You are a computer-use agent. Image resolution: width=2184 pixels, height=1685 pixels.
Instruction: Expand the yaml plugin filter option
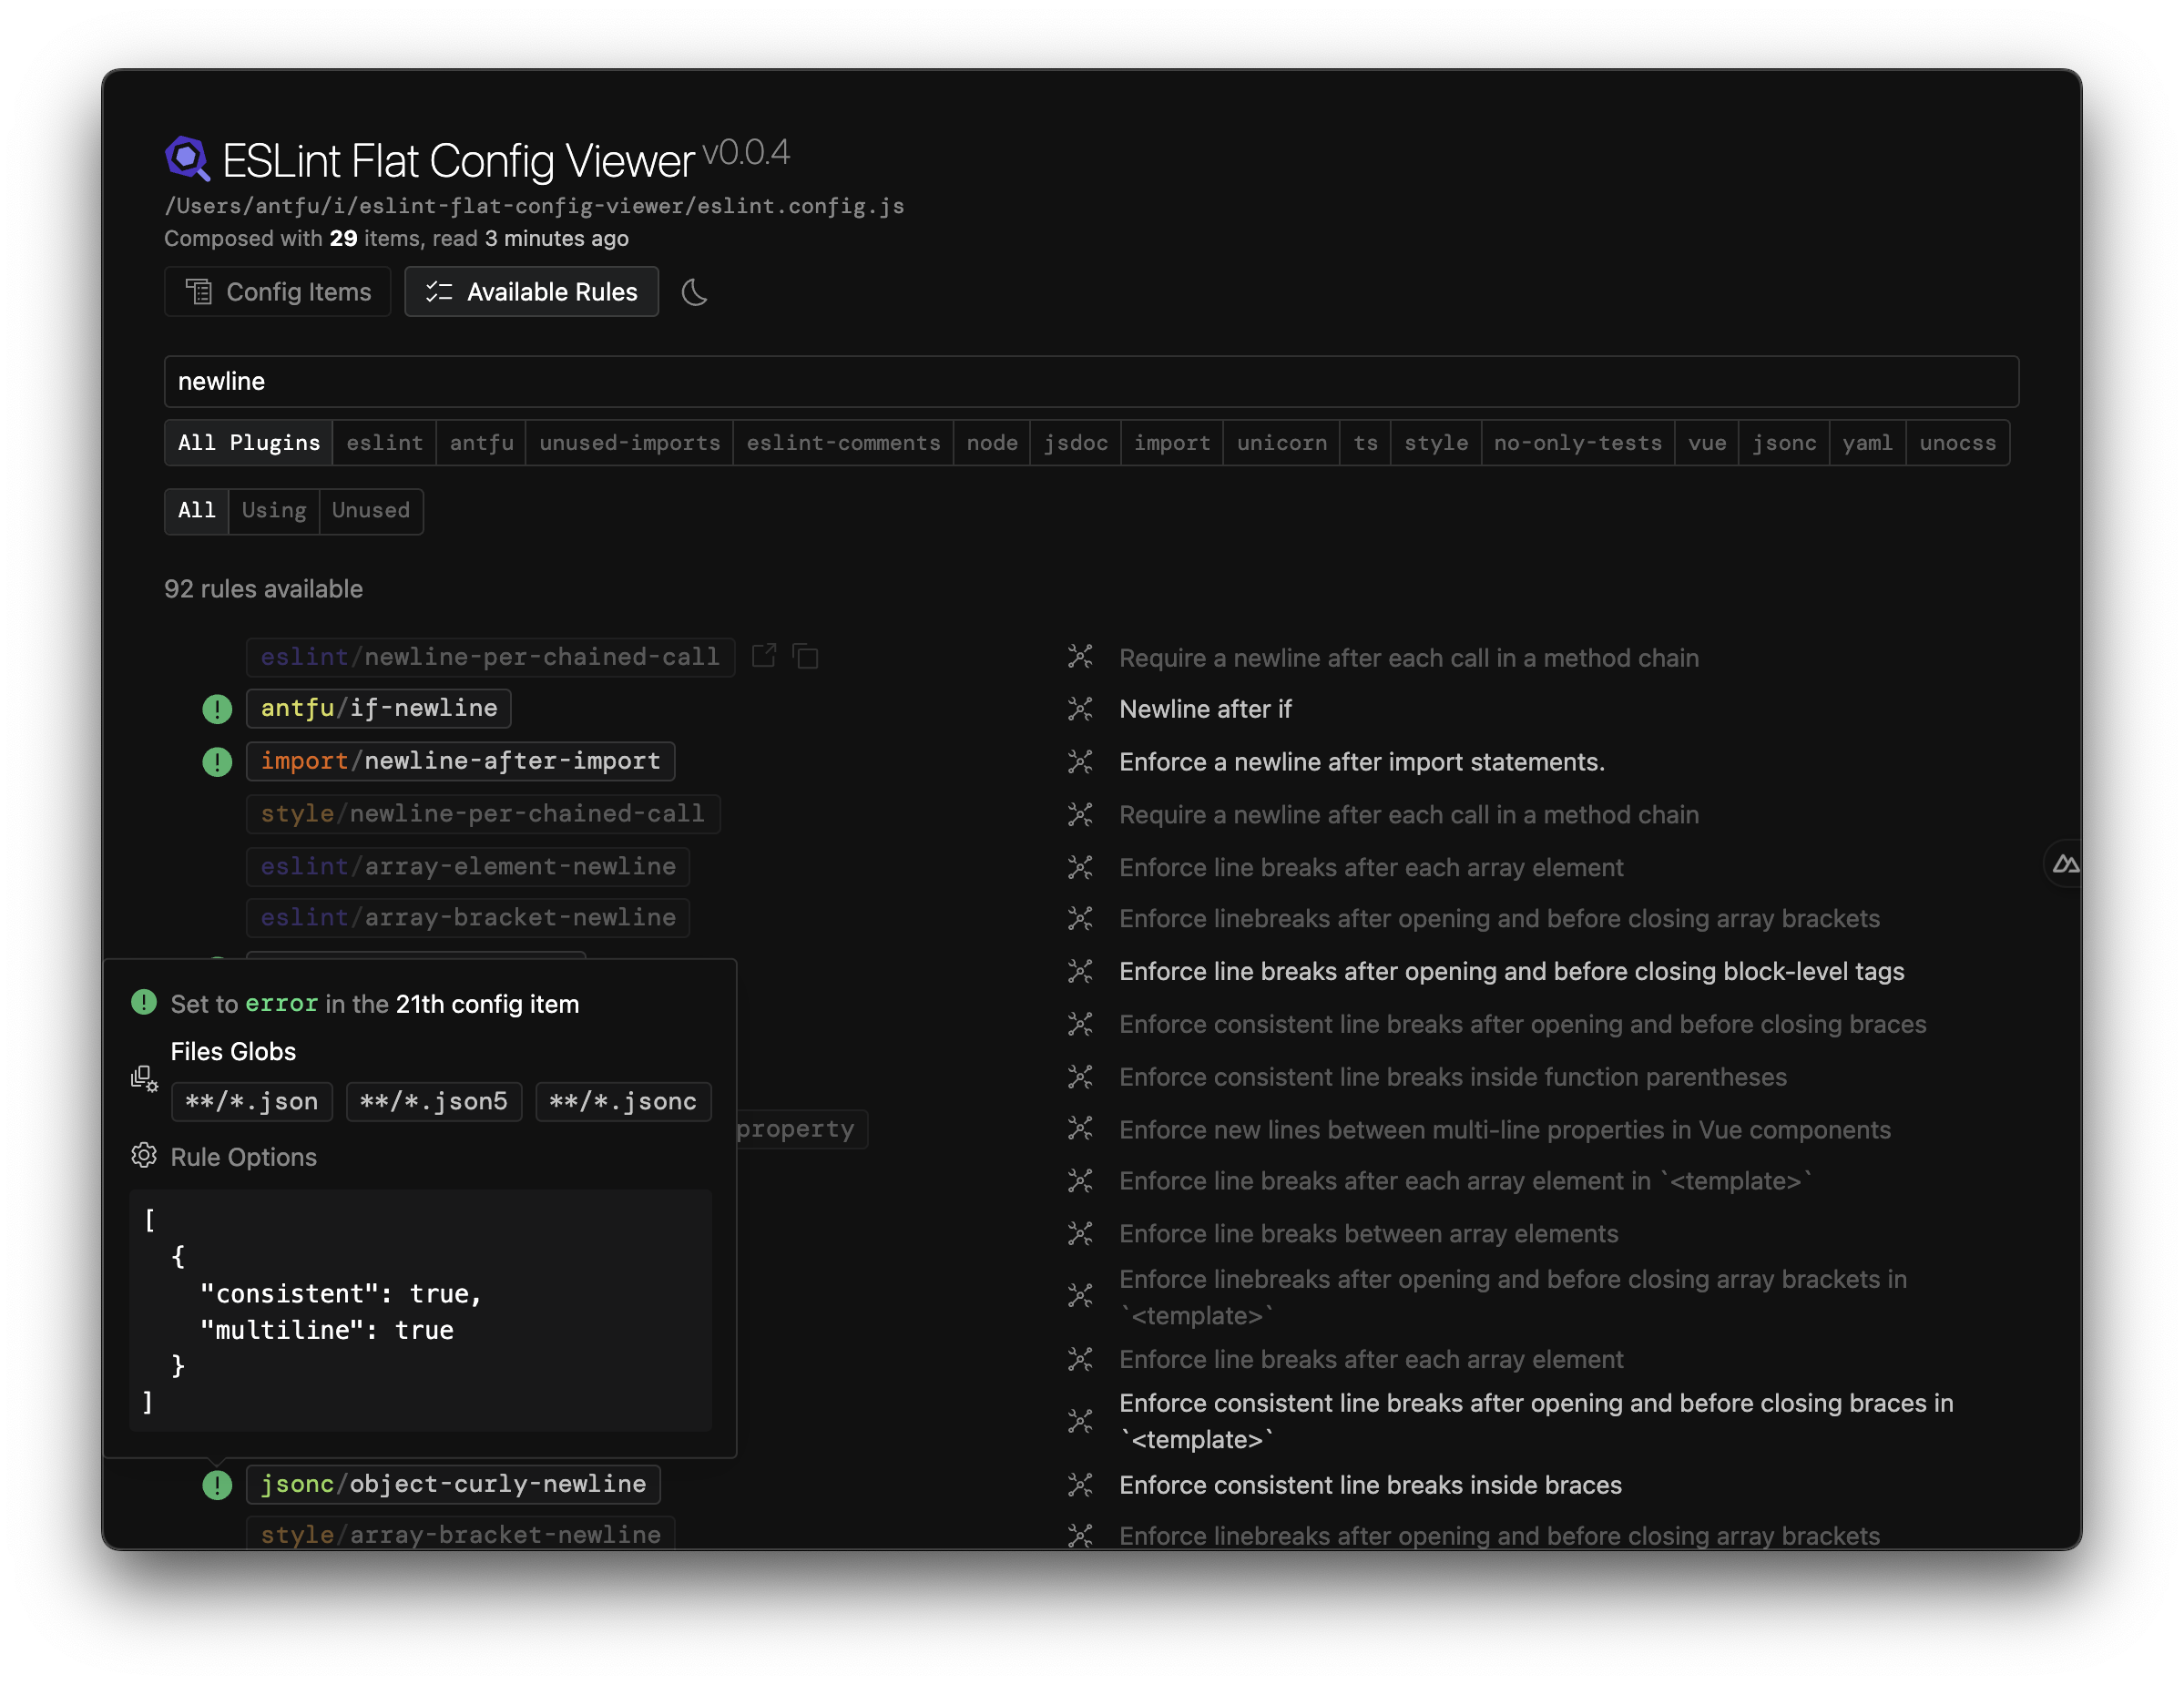[1867, 443]
